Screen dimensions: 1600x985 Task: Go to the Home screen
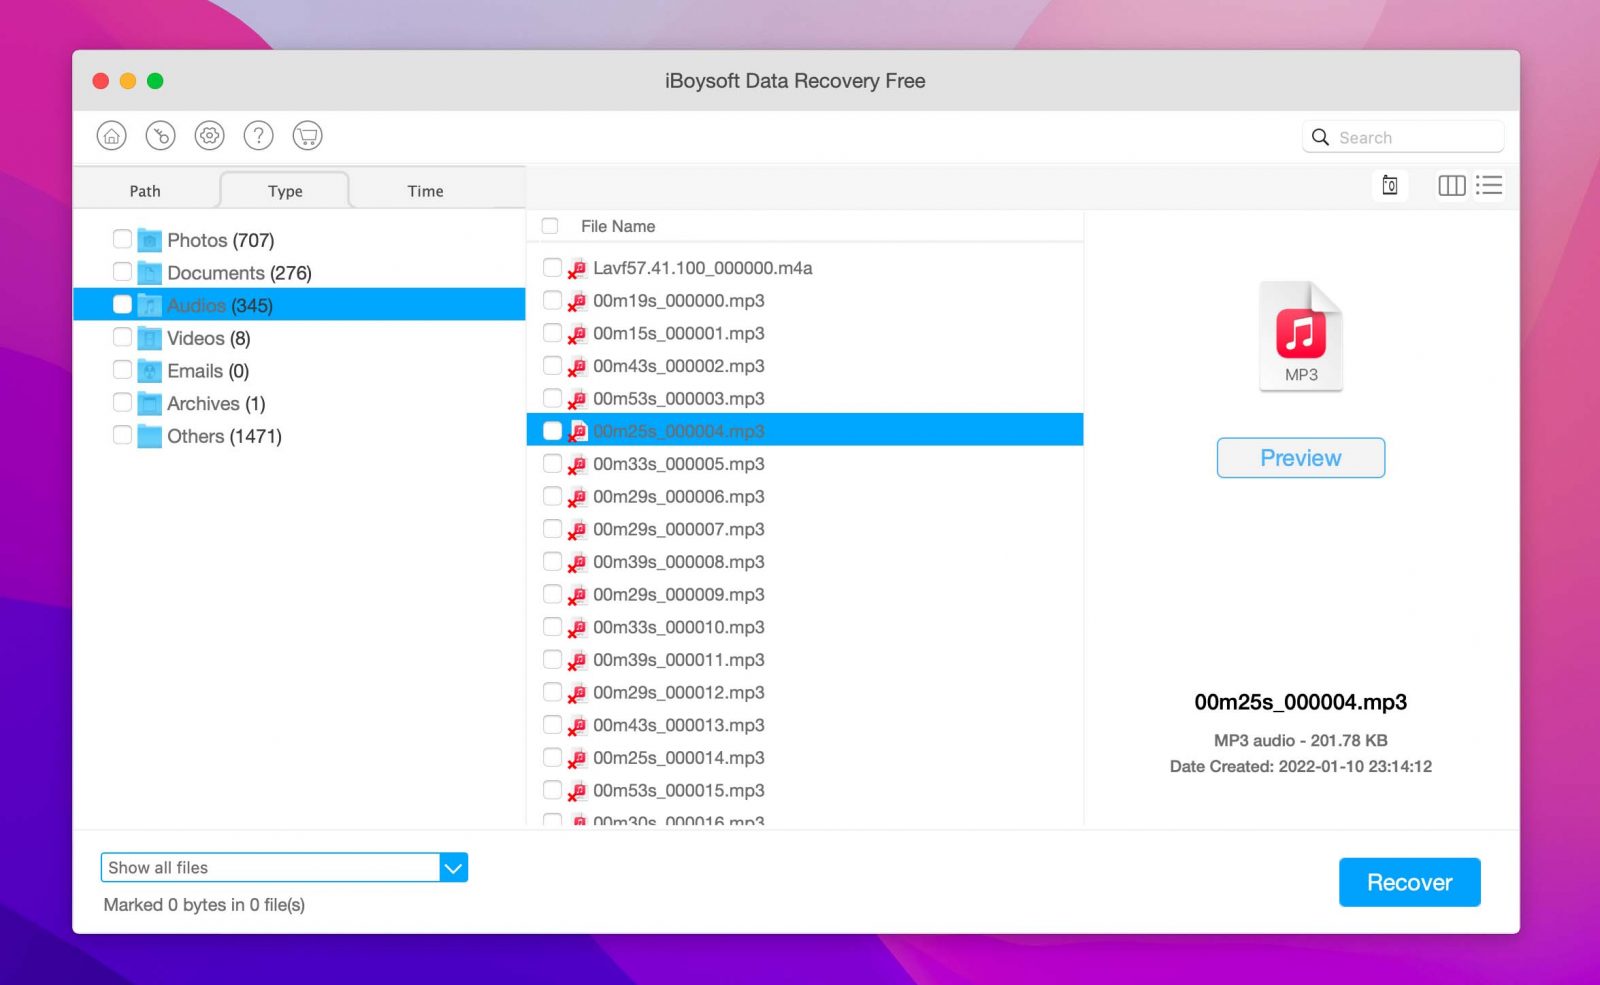tap(111, 135)
